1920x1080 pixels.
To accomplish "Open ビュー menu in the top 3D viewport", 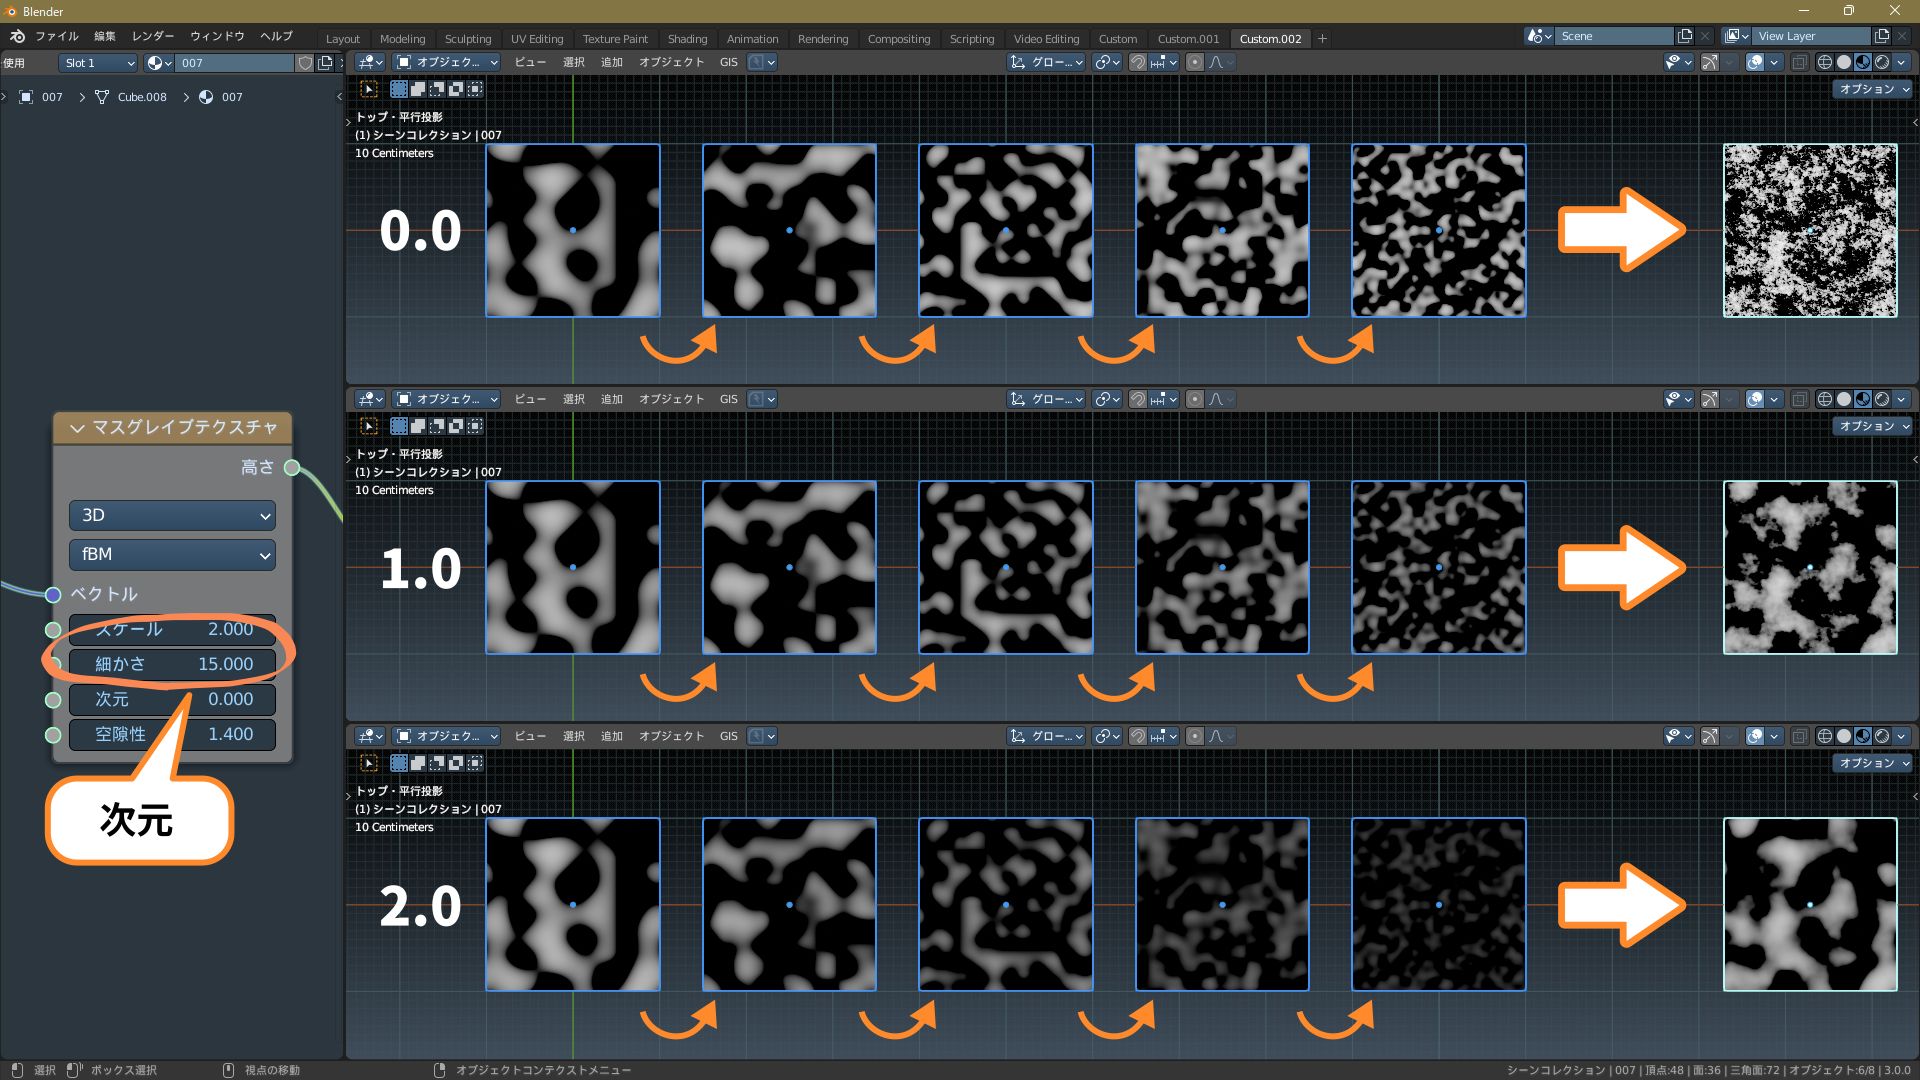I will click(530, 62).
